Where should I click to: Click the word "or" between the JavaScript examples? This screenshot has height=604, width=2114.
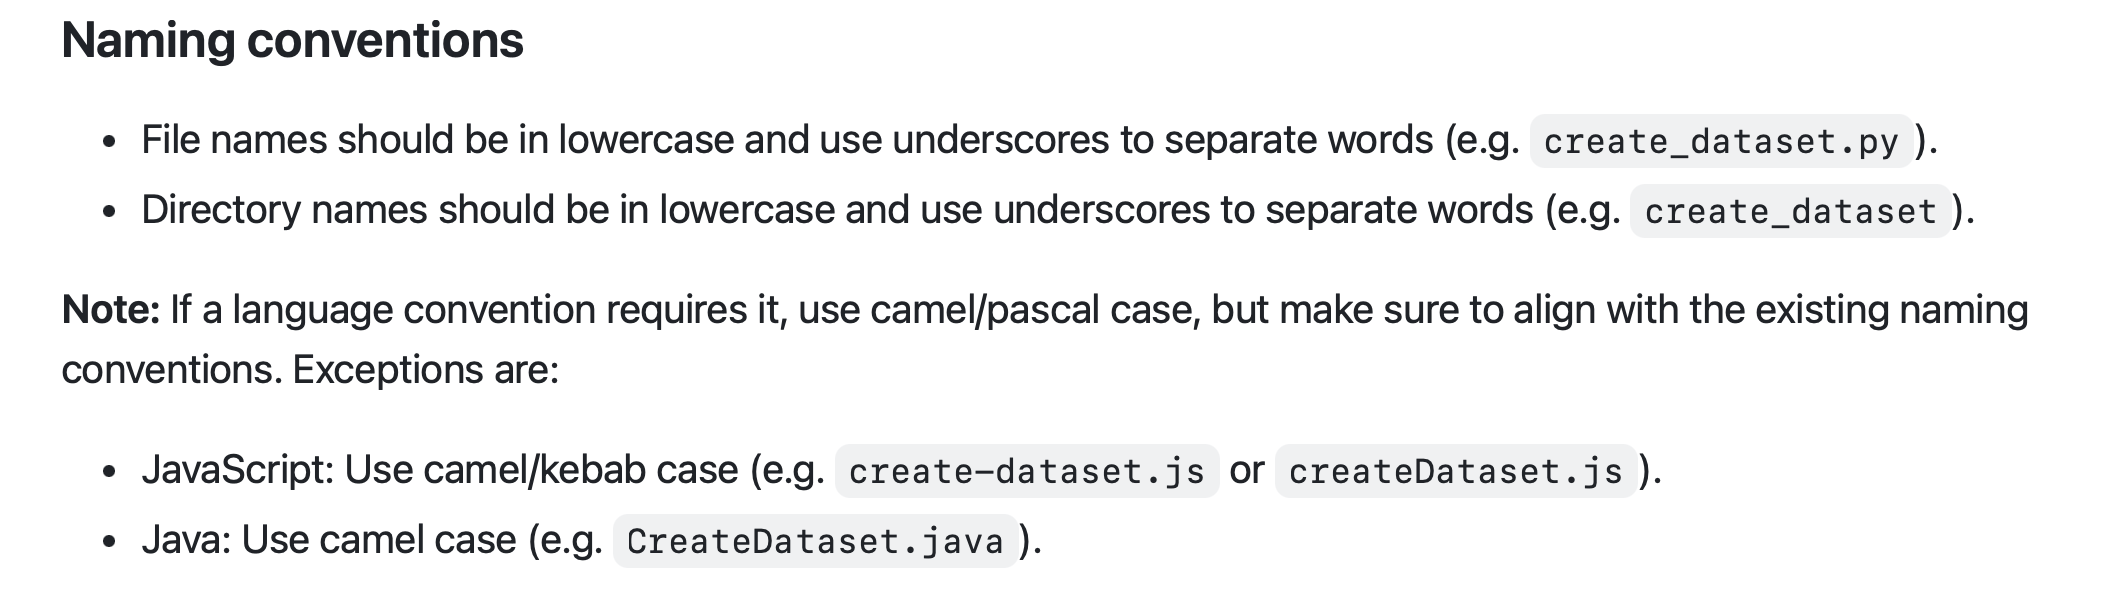click(x=1246, y=470)
